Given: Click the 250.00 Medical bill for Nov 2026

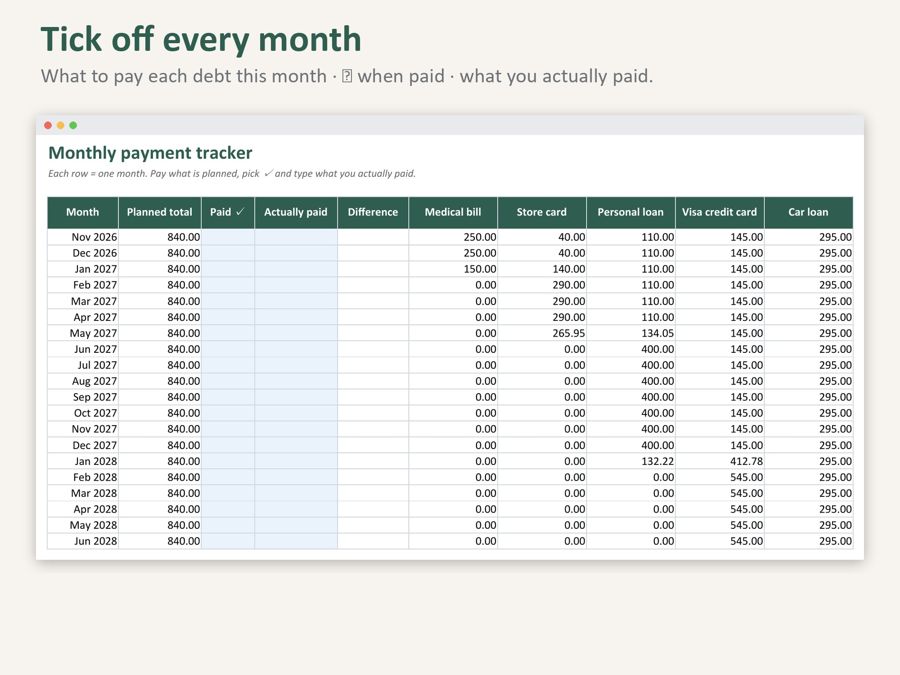Looking at the screenshot, I should 453,237.
